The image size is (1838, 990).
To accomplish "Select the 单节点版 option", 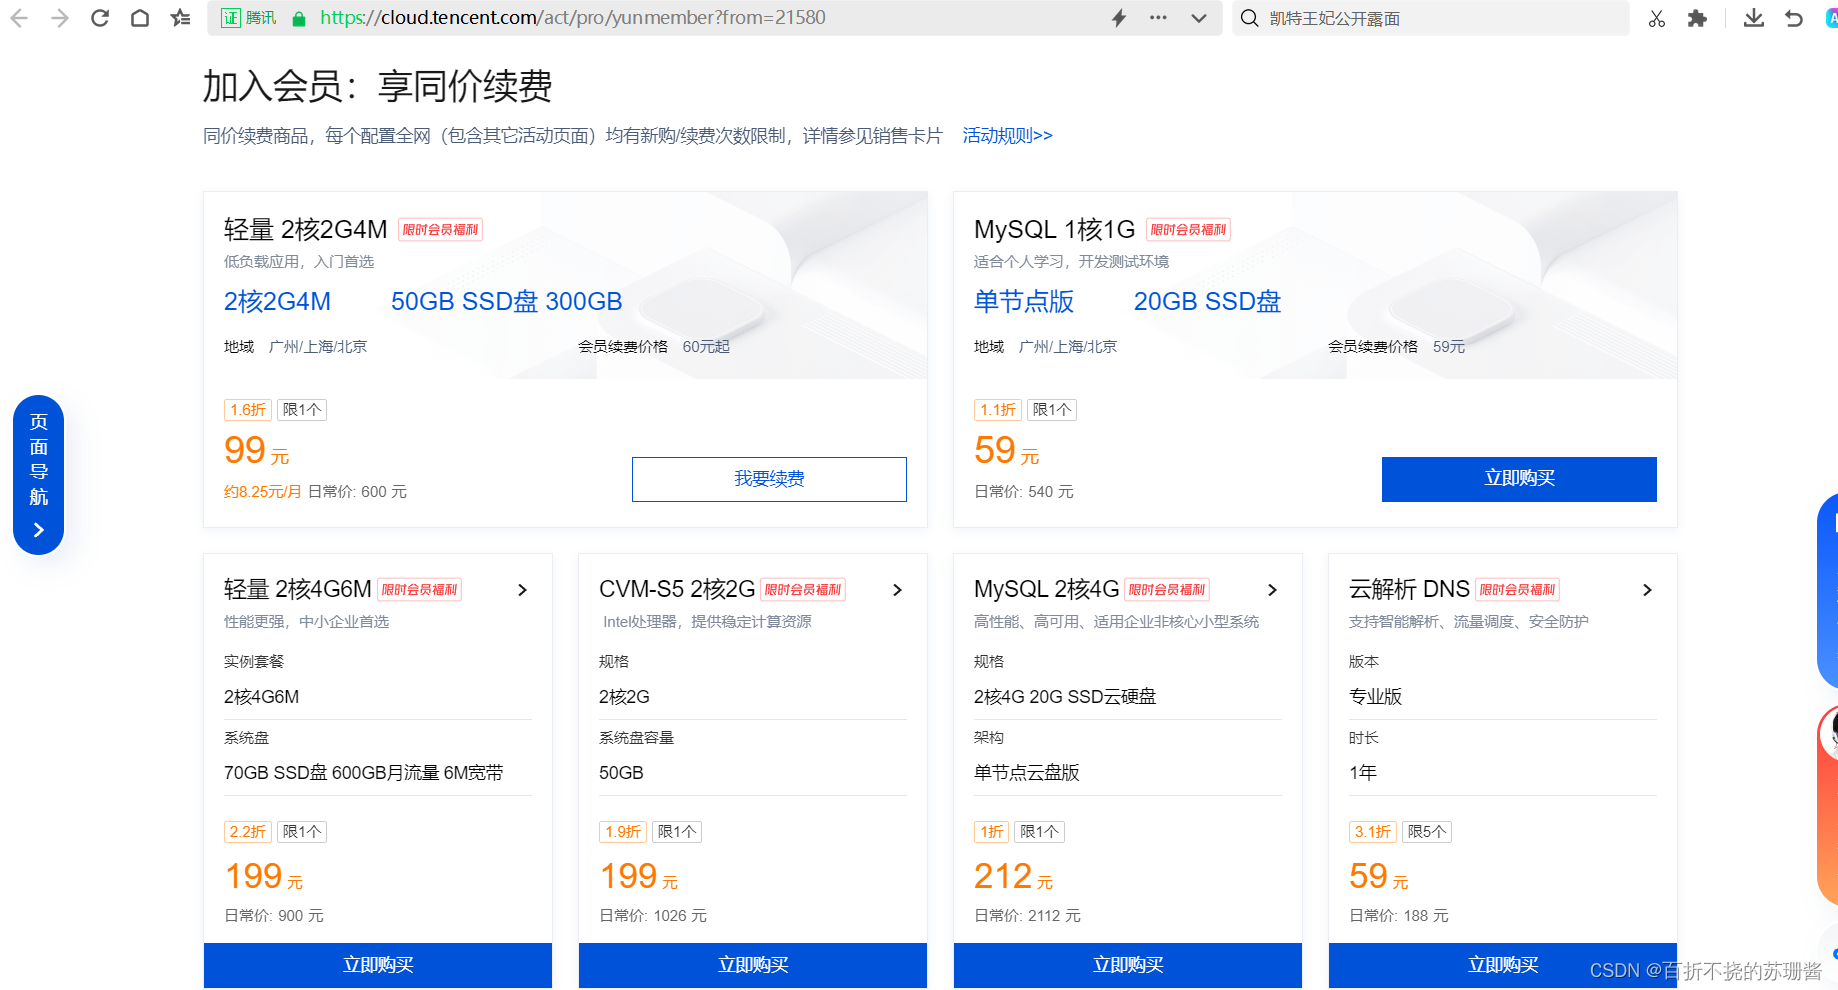I will (x=1024, y=301).
